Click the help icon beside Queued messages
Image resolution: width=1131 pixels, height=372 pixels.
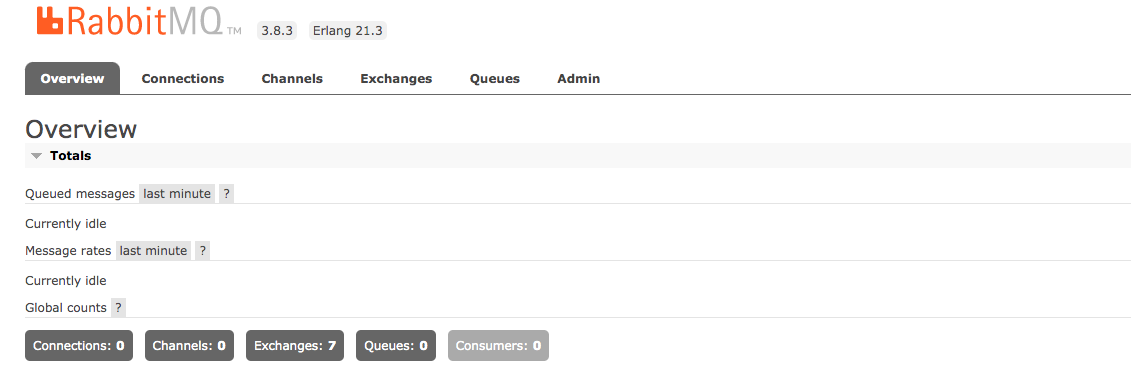pos(226,193)
